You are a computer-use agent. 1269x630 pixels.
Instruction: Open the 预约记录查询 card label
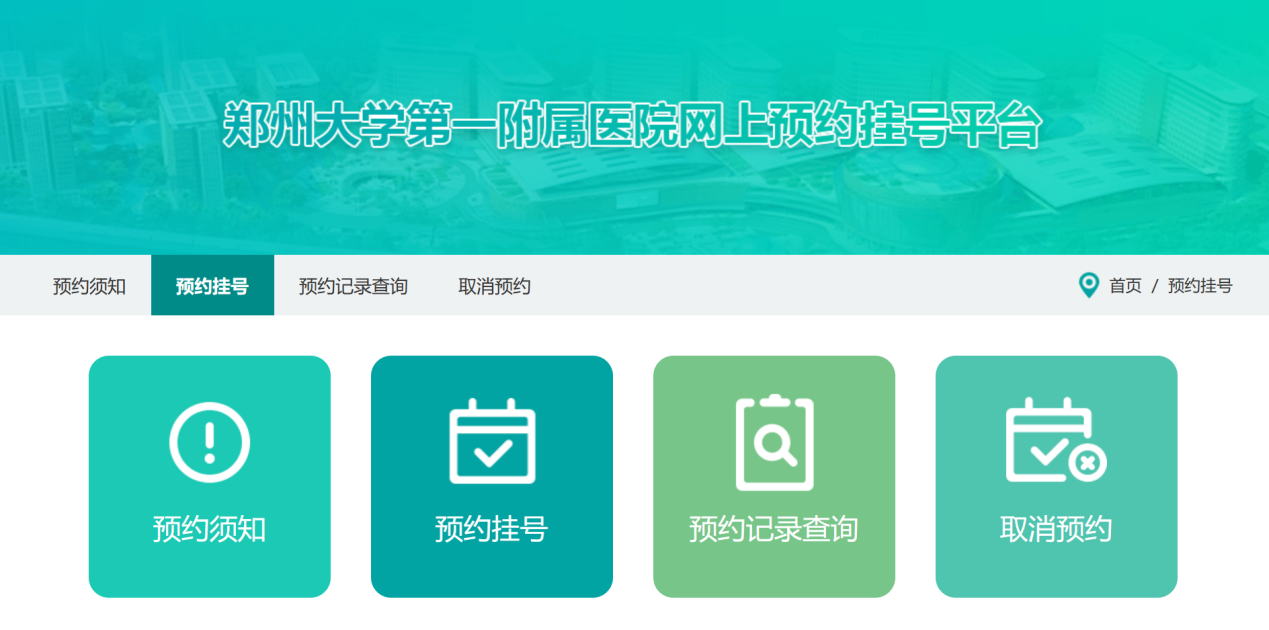coord(774,529)
